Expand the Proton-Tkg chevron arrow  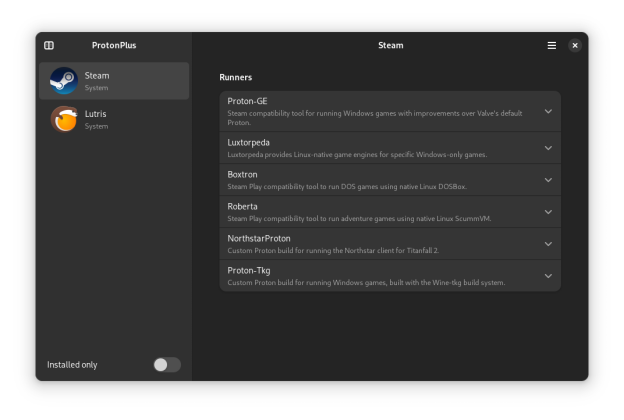pyautogui.click(x=548, y=276)
